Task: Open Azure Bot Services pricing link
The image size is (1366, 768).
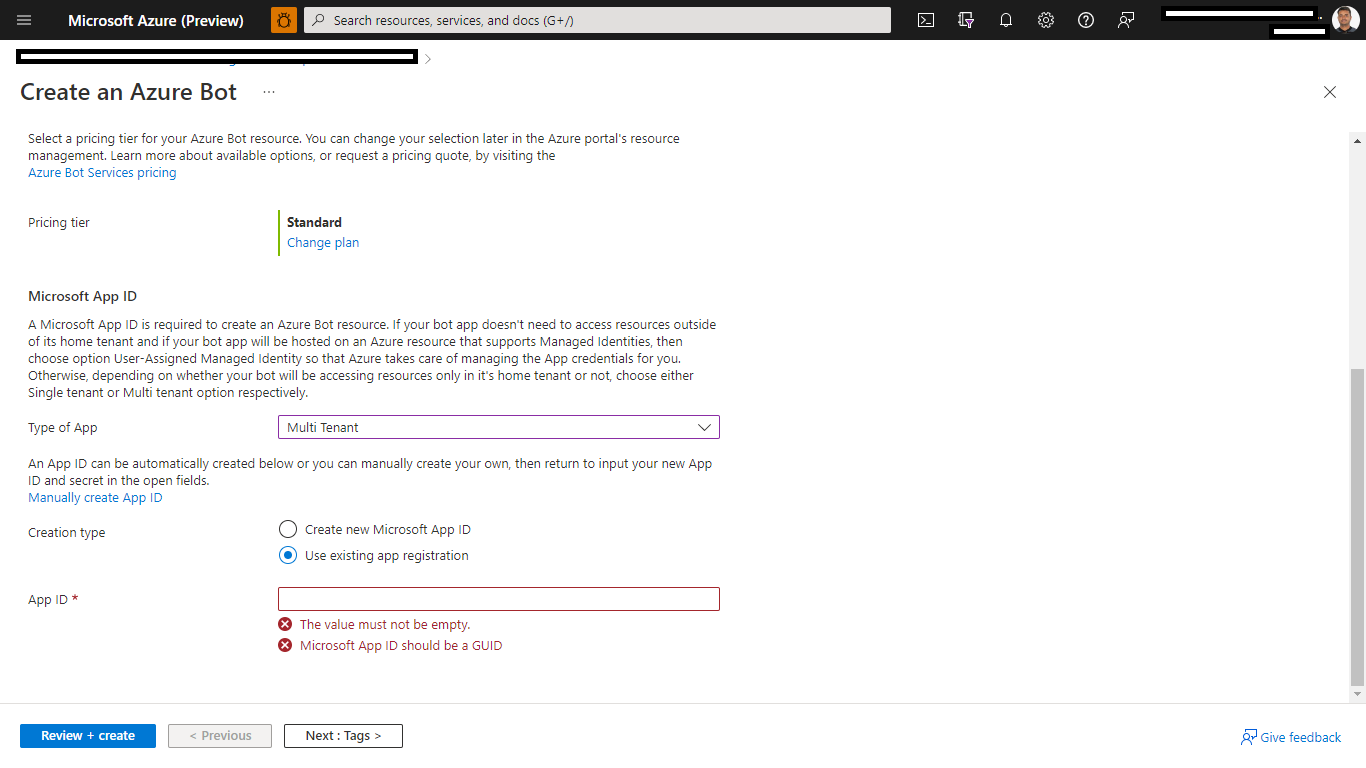Action: [102, 173]
